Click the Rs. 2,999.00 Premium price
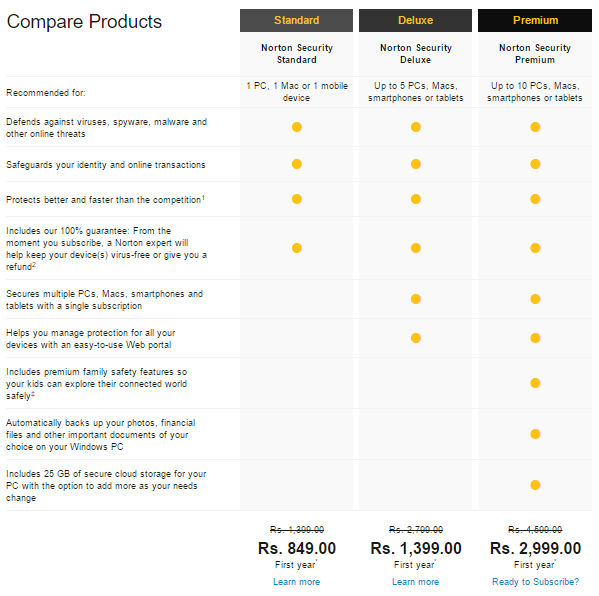 point(535,548)
